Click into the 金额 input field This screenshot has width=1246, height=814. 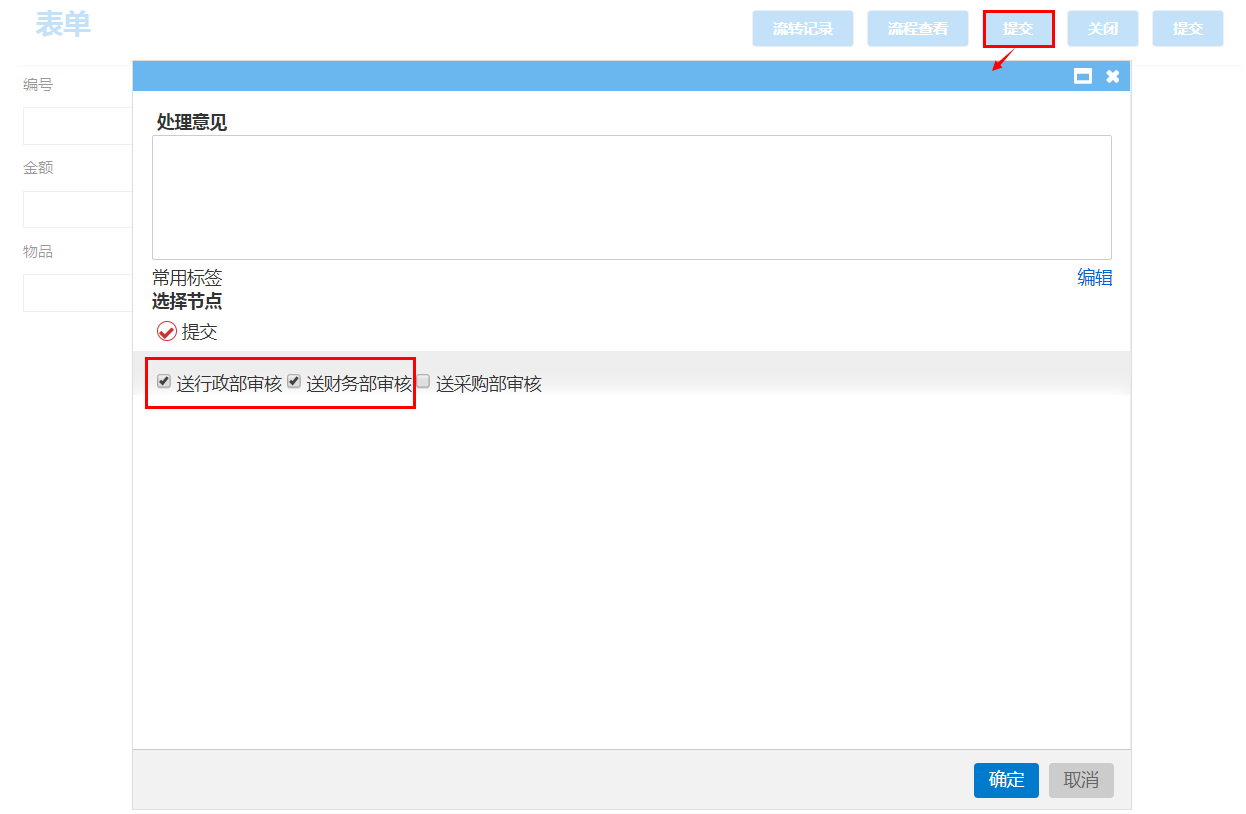click(78, 209)
